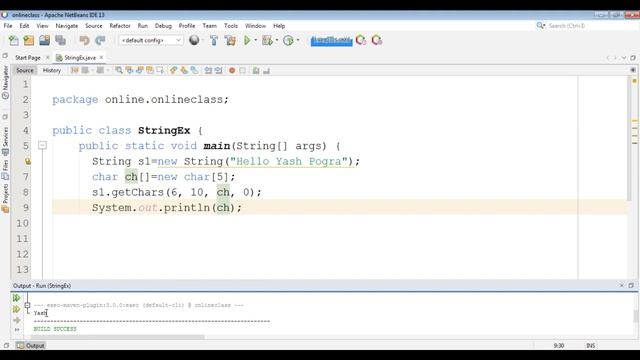Click the Output horizontal scrollbar
The width and height of the screenshot is (640, 360).
pos(118,337)
